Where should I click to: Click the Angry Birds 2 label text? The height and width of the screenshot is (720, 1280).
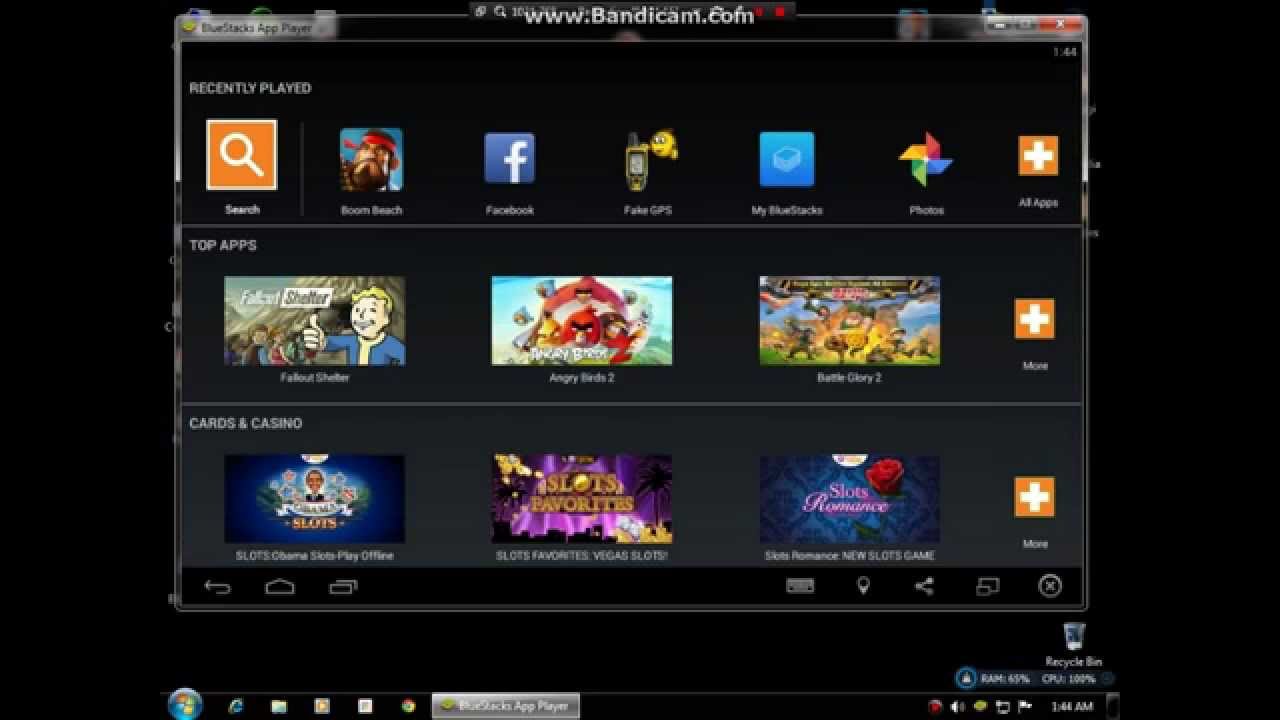tap(582, 378)
